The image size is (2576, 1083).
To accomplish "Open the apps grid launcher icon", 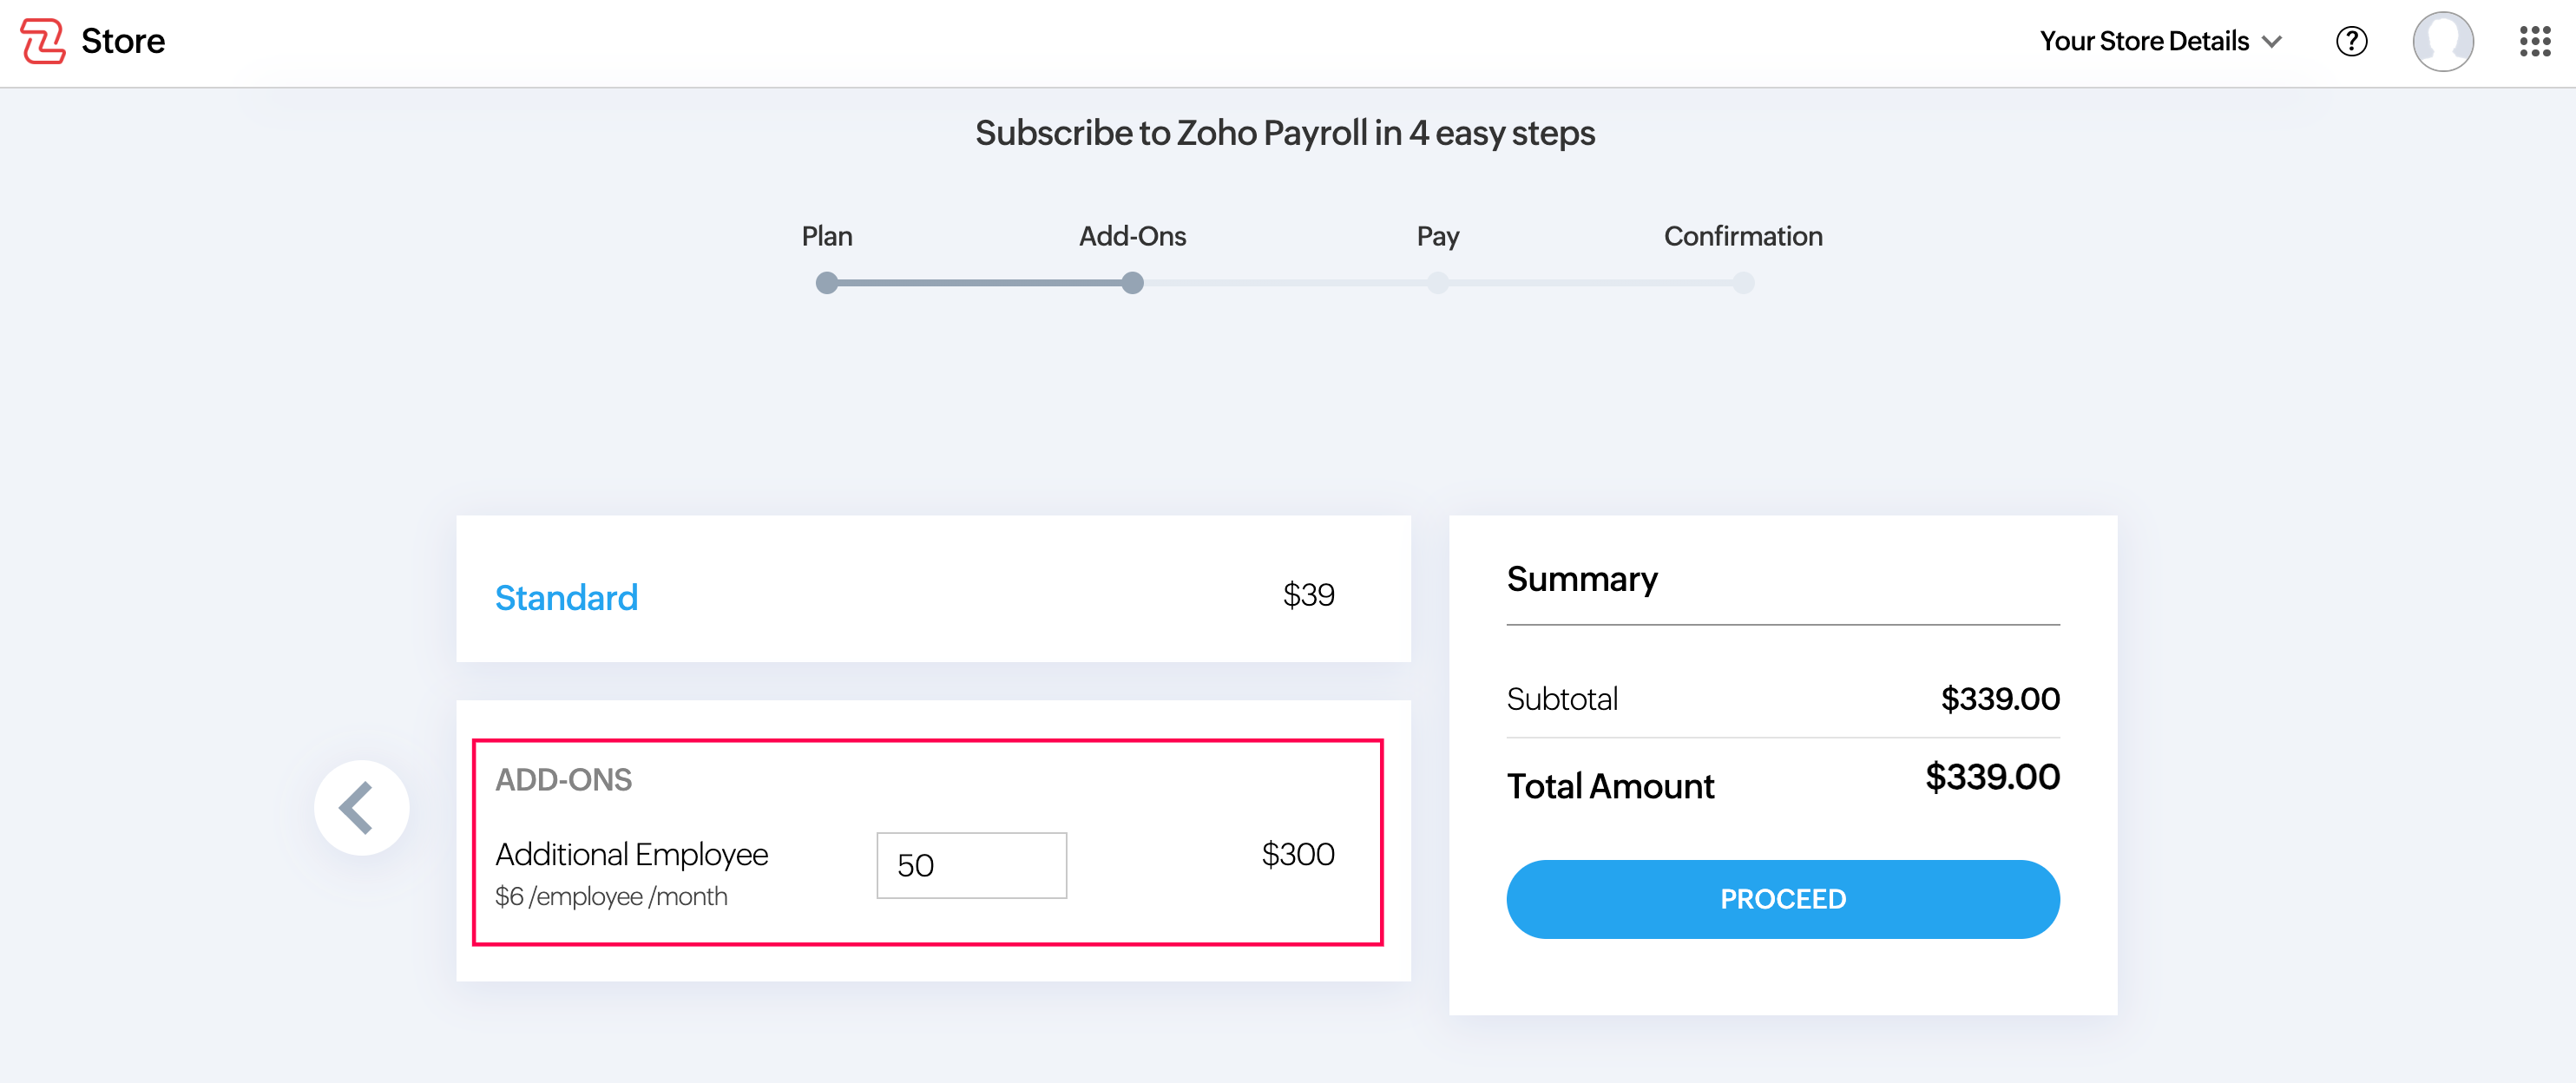I will (x=2534, y=41).
